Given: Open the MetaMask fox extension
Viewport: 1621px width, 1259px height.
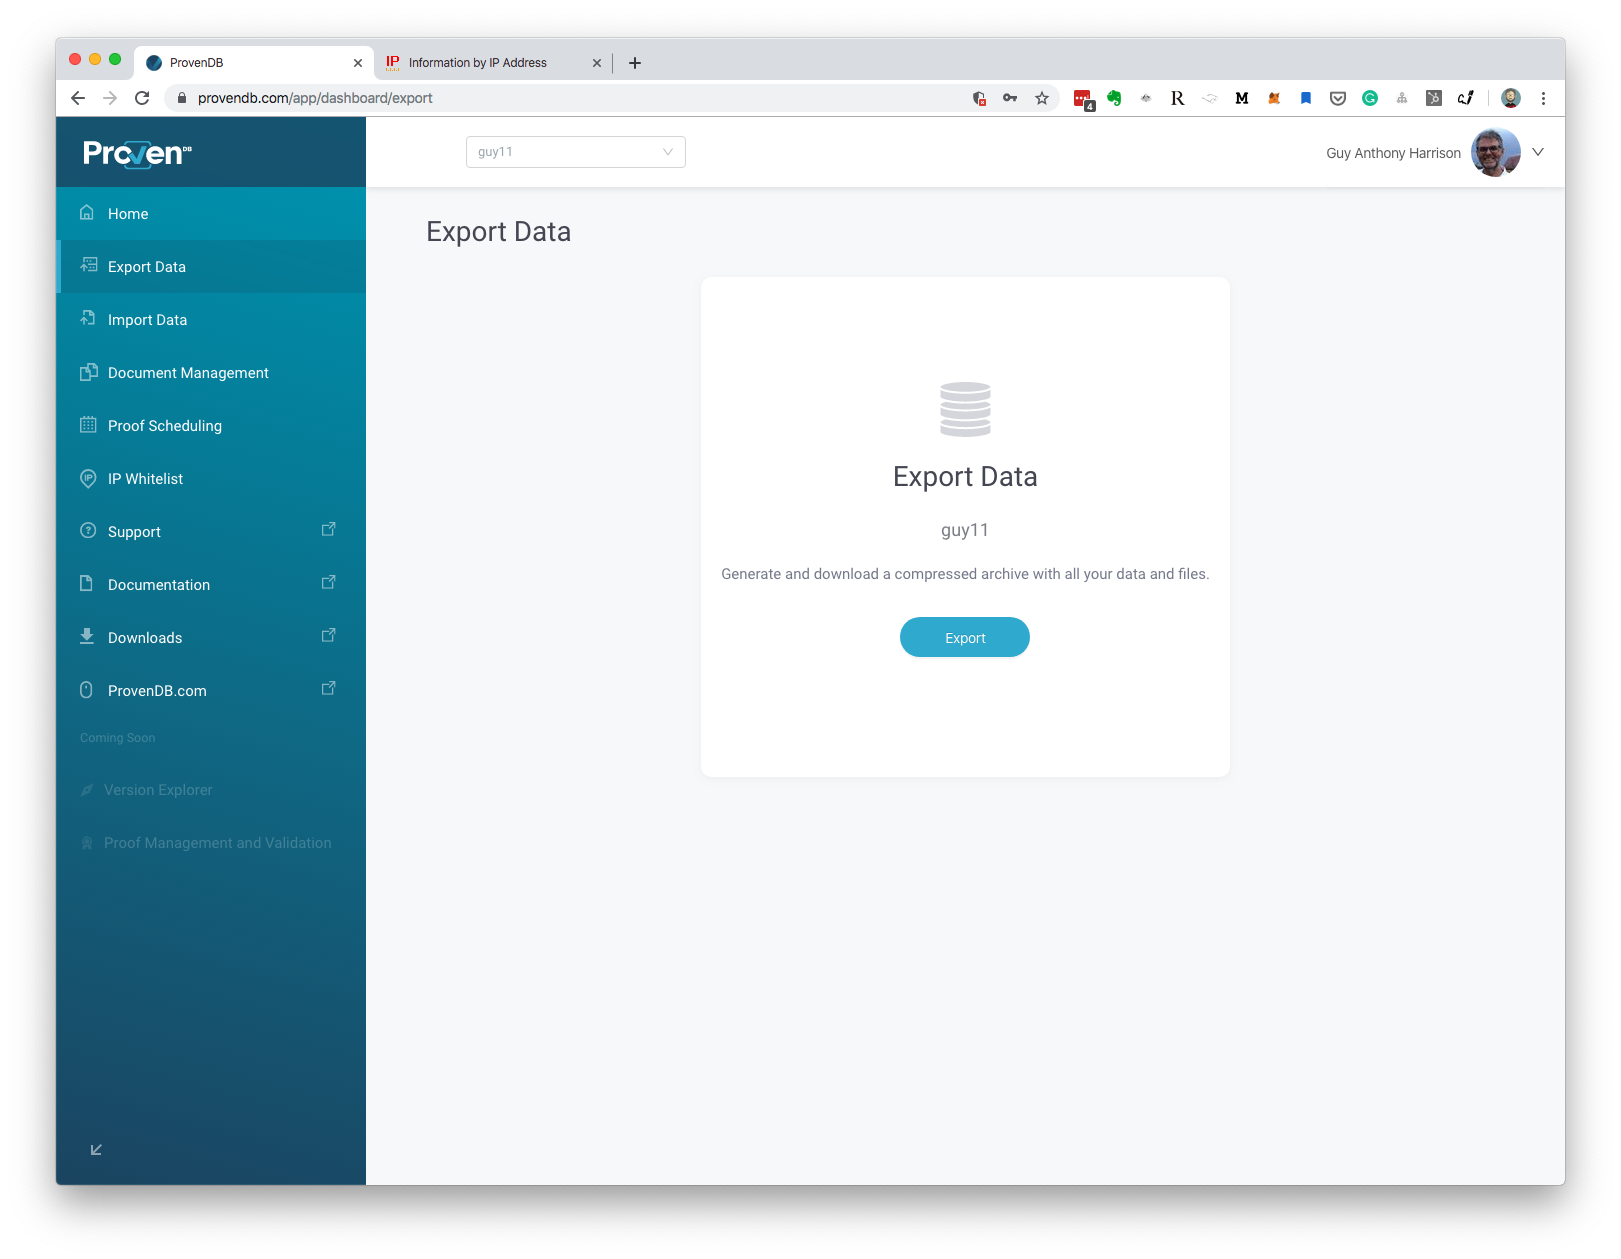Looking at the screenshot, I should coord(1274,98).
